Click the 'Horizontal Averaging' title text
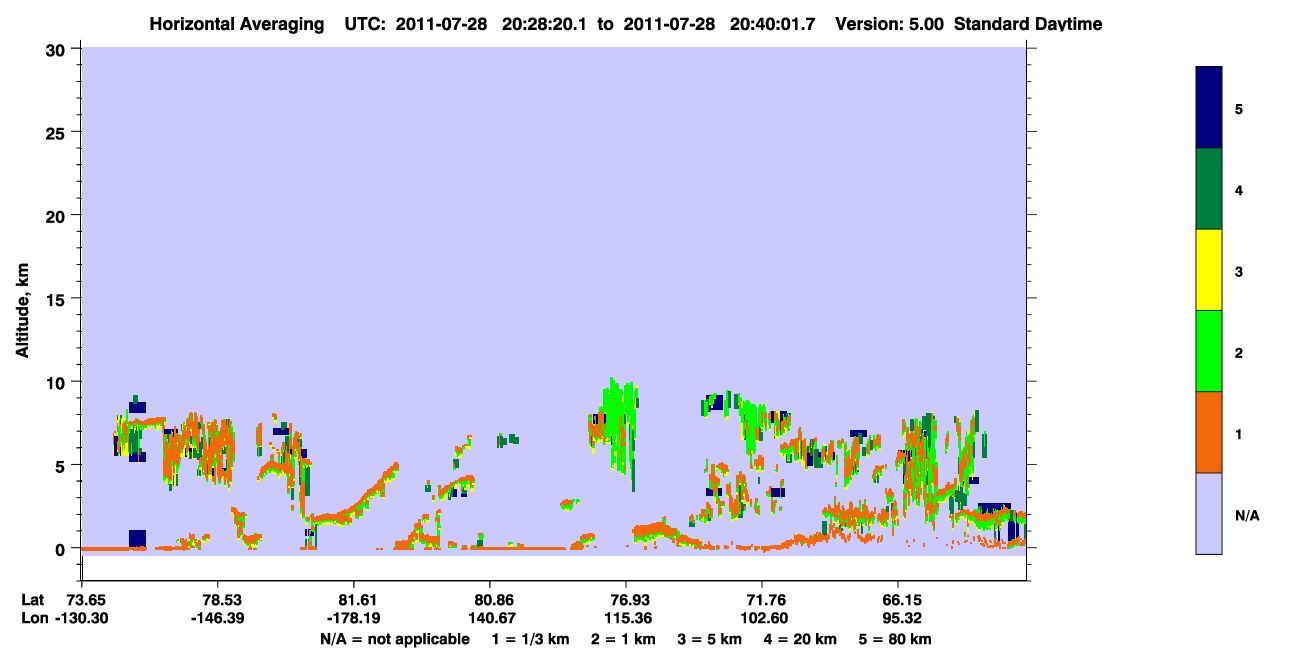 coord(236,23)
